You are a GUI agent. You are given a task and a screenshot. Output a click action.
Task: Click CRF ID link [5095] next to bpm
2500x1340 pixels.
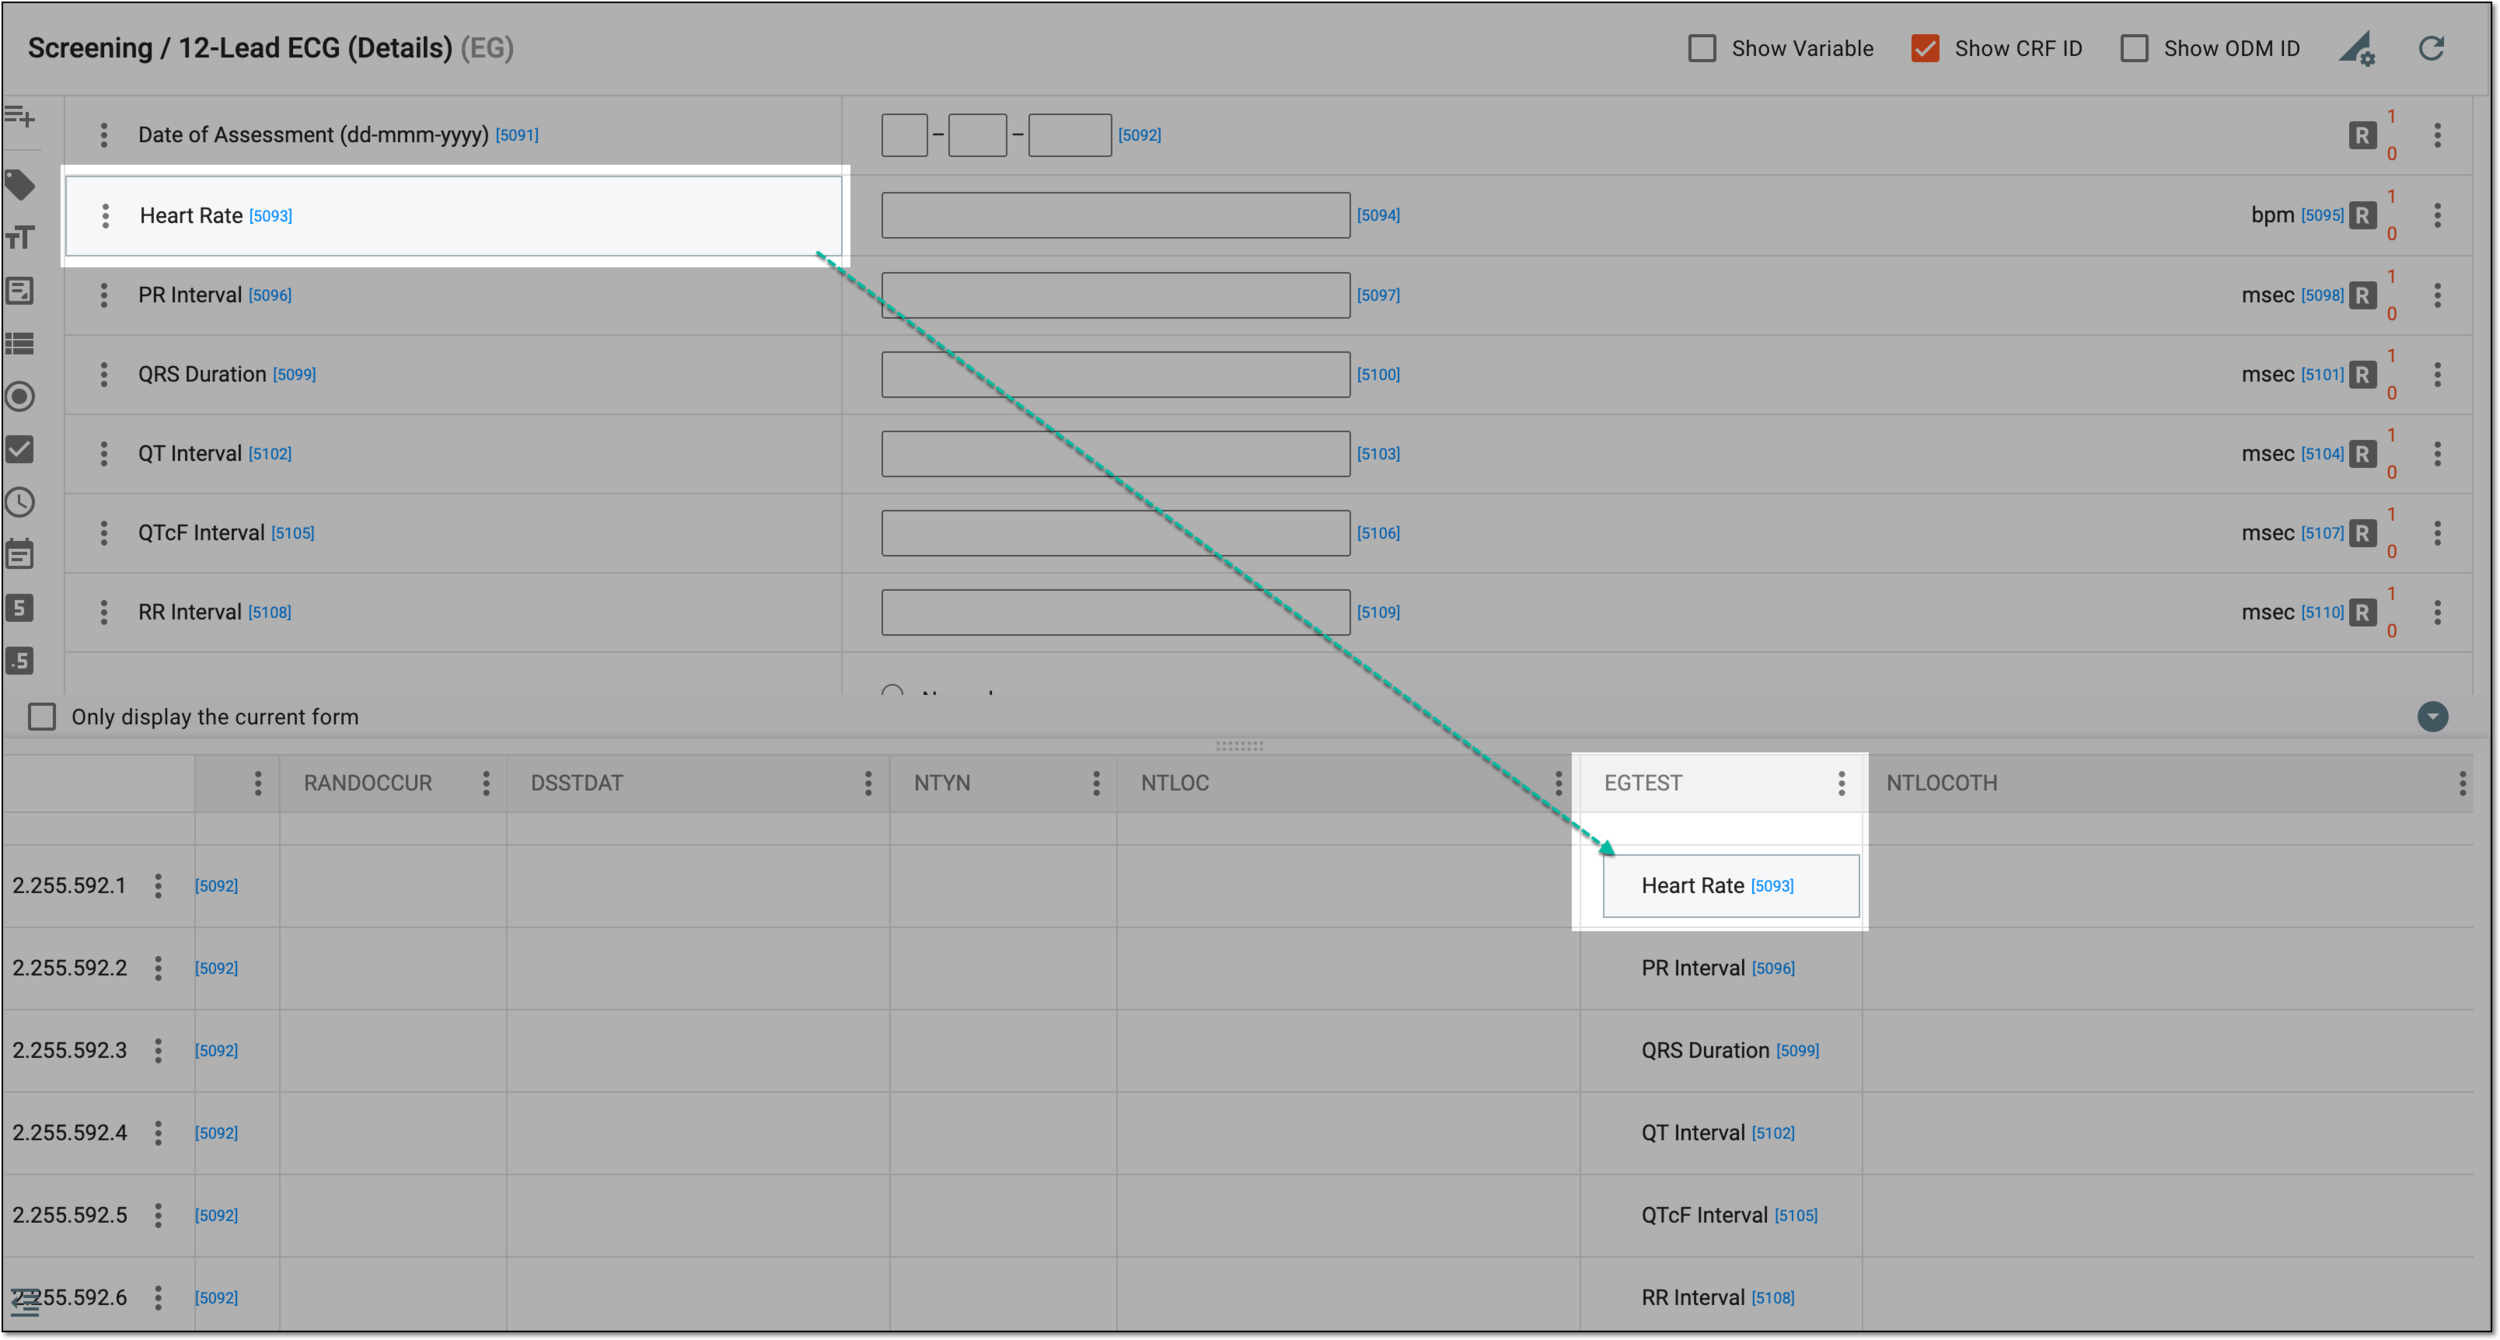2322,215
